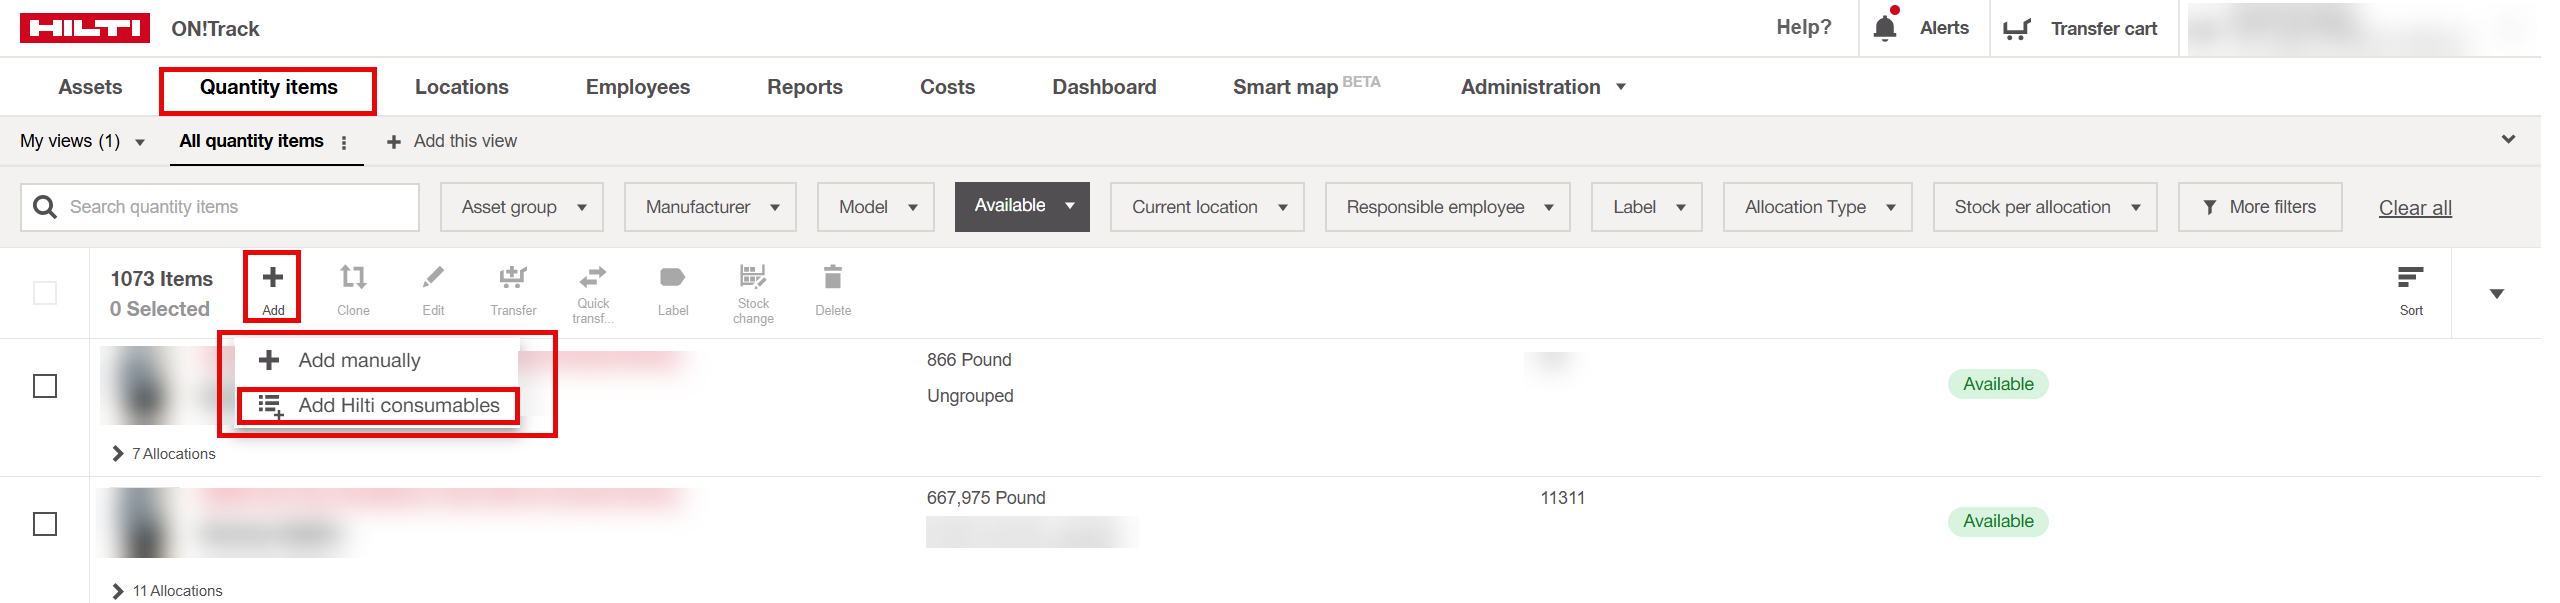The width and height of the screenshot is (2560, 603).
Task: Switch to the Locations tab
Action: [x=461, y=87]
